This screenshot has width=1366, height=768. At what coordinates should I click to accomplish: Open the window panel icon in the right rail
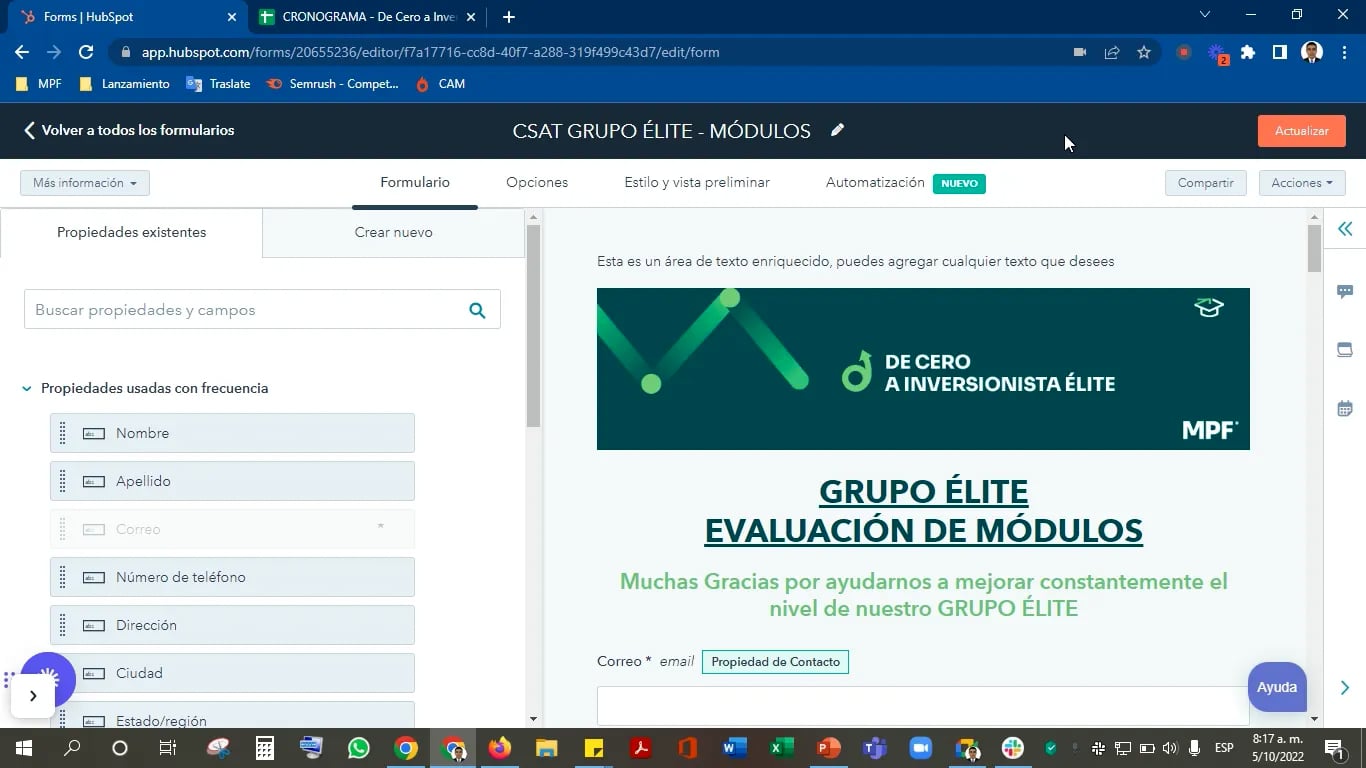click(1345, 350)
